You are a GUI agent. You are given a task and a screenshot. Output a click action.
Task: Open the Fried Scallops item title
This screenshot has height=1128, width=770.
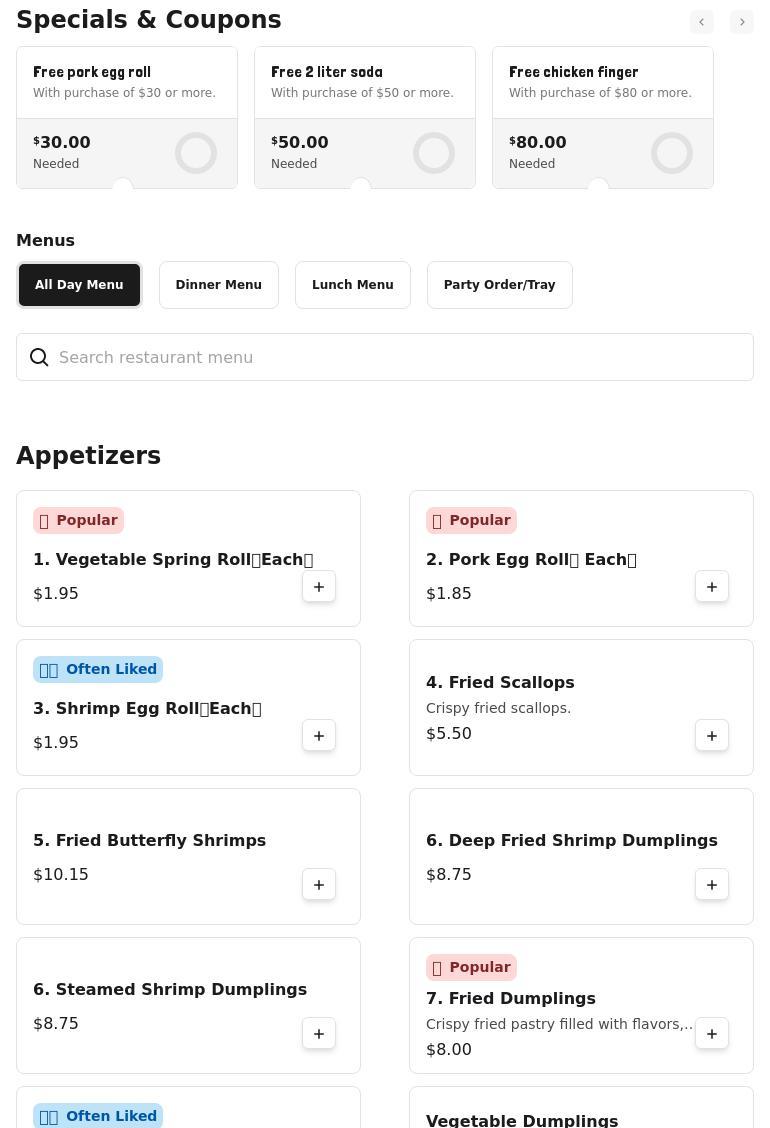pyautogui.click(x=500, y=682)
